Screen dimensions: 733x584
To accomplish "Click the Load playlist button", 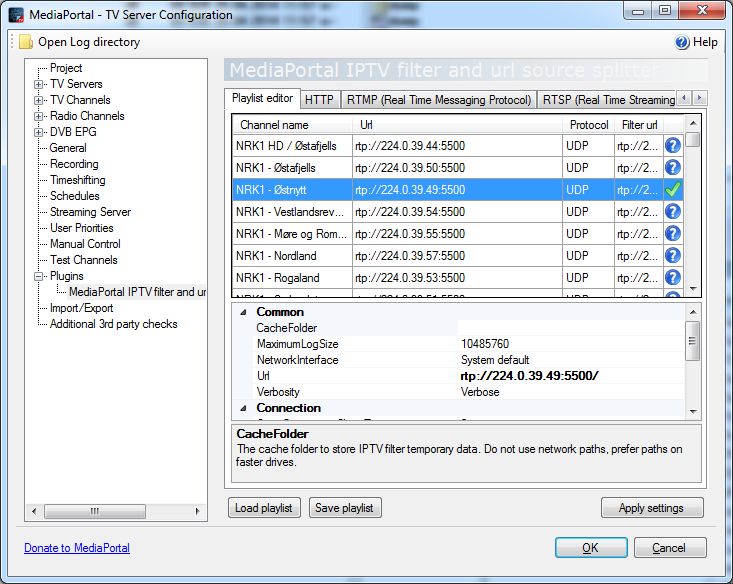I will (x=264, y=508).
